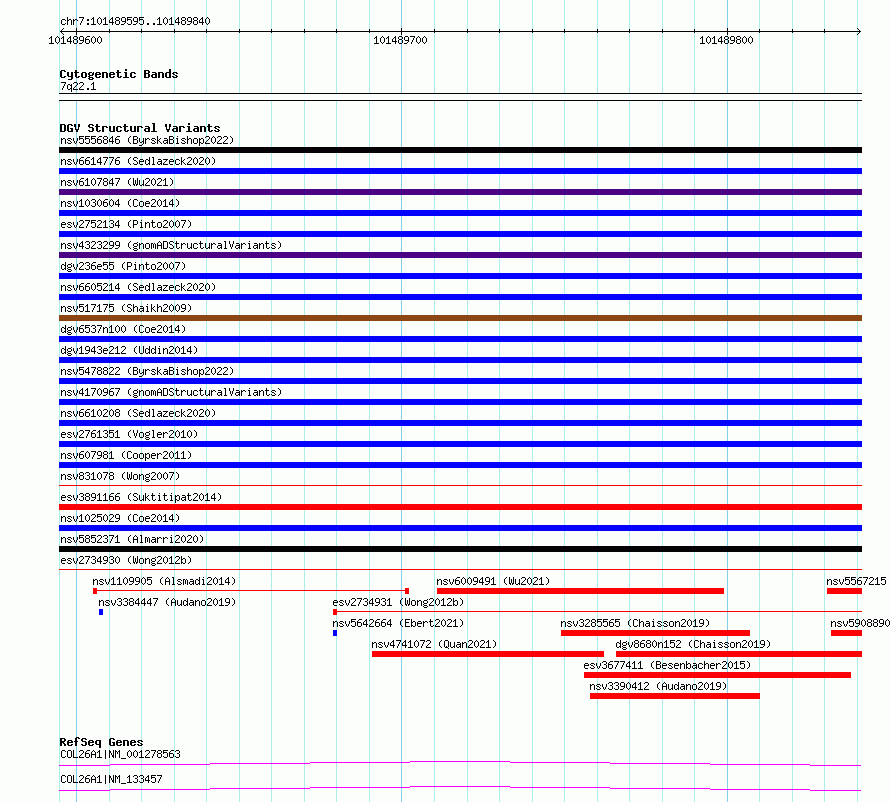This screenshot has height=802, width=890.
Task: Click the RefSeq Genes track title
Action: pos(101,742)
